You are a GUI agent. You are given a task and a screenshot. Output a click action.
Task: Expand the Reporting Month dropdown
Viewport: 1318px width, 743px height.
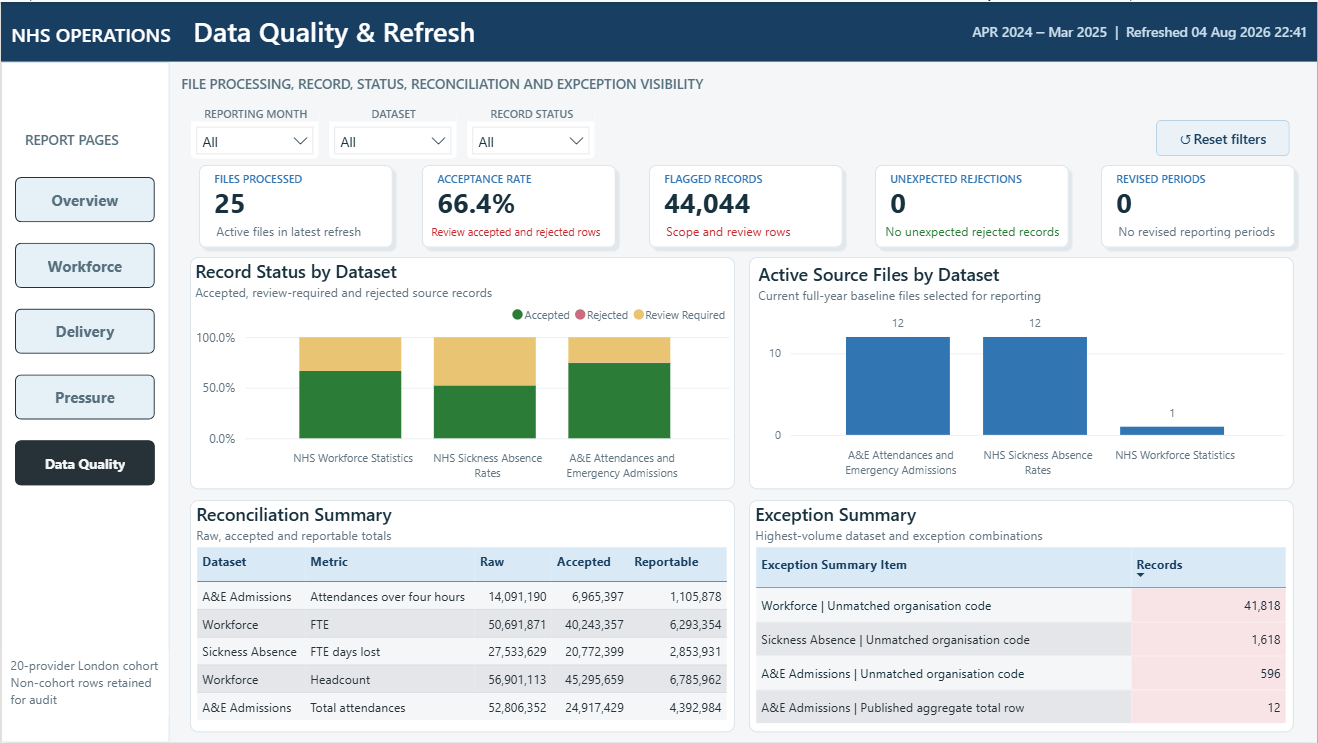click(x=255, y=141)
